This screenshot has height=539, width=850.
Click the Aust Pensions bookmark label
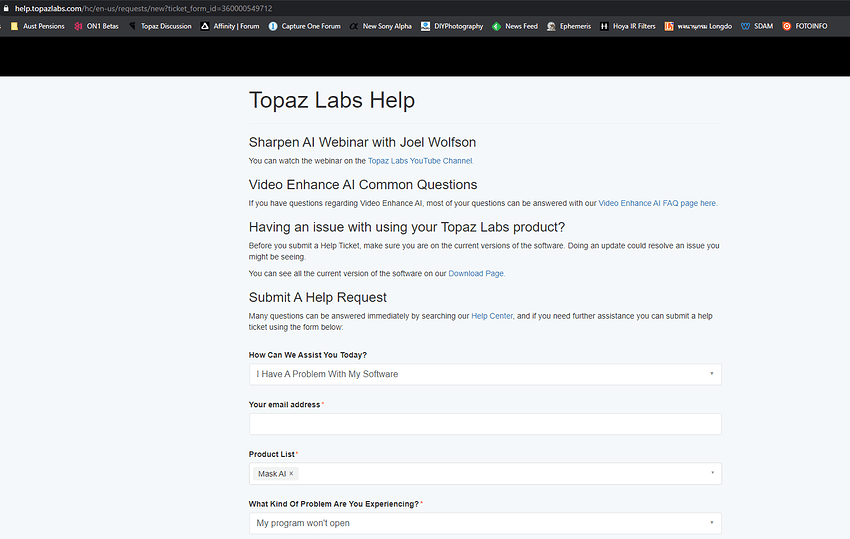click(44, 26)
